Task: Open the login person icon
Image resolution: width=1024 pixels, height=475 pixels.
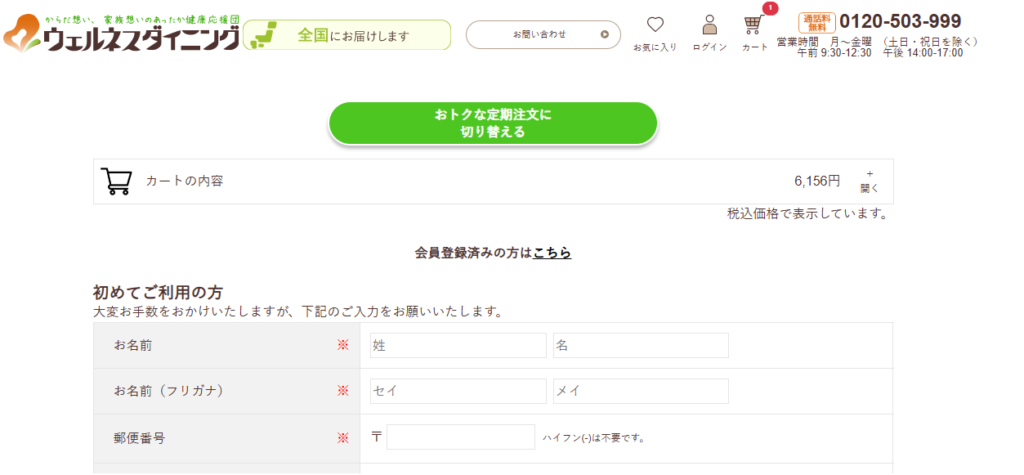Action: coord(709,25)
